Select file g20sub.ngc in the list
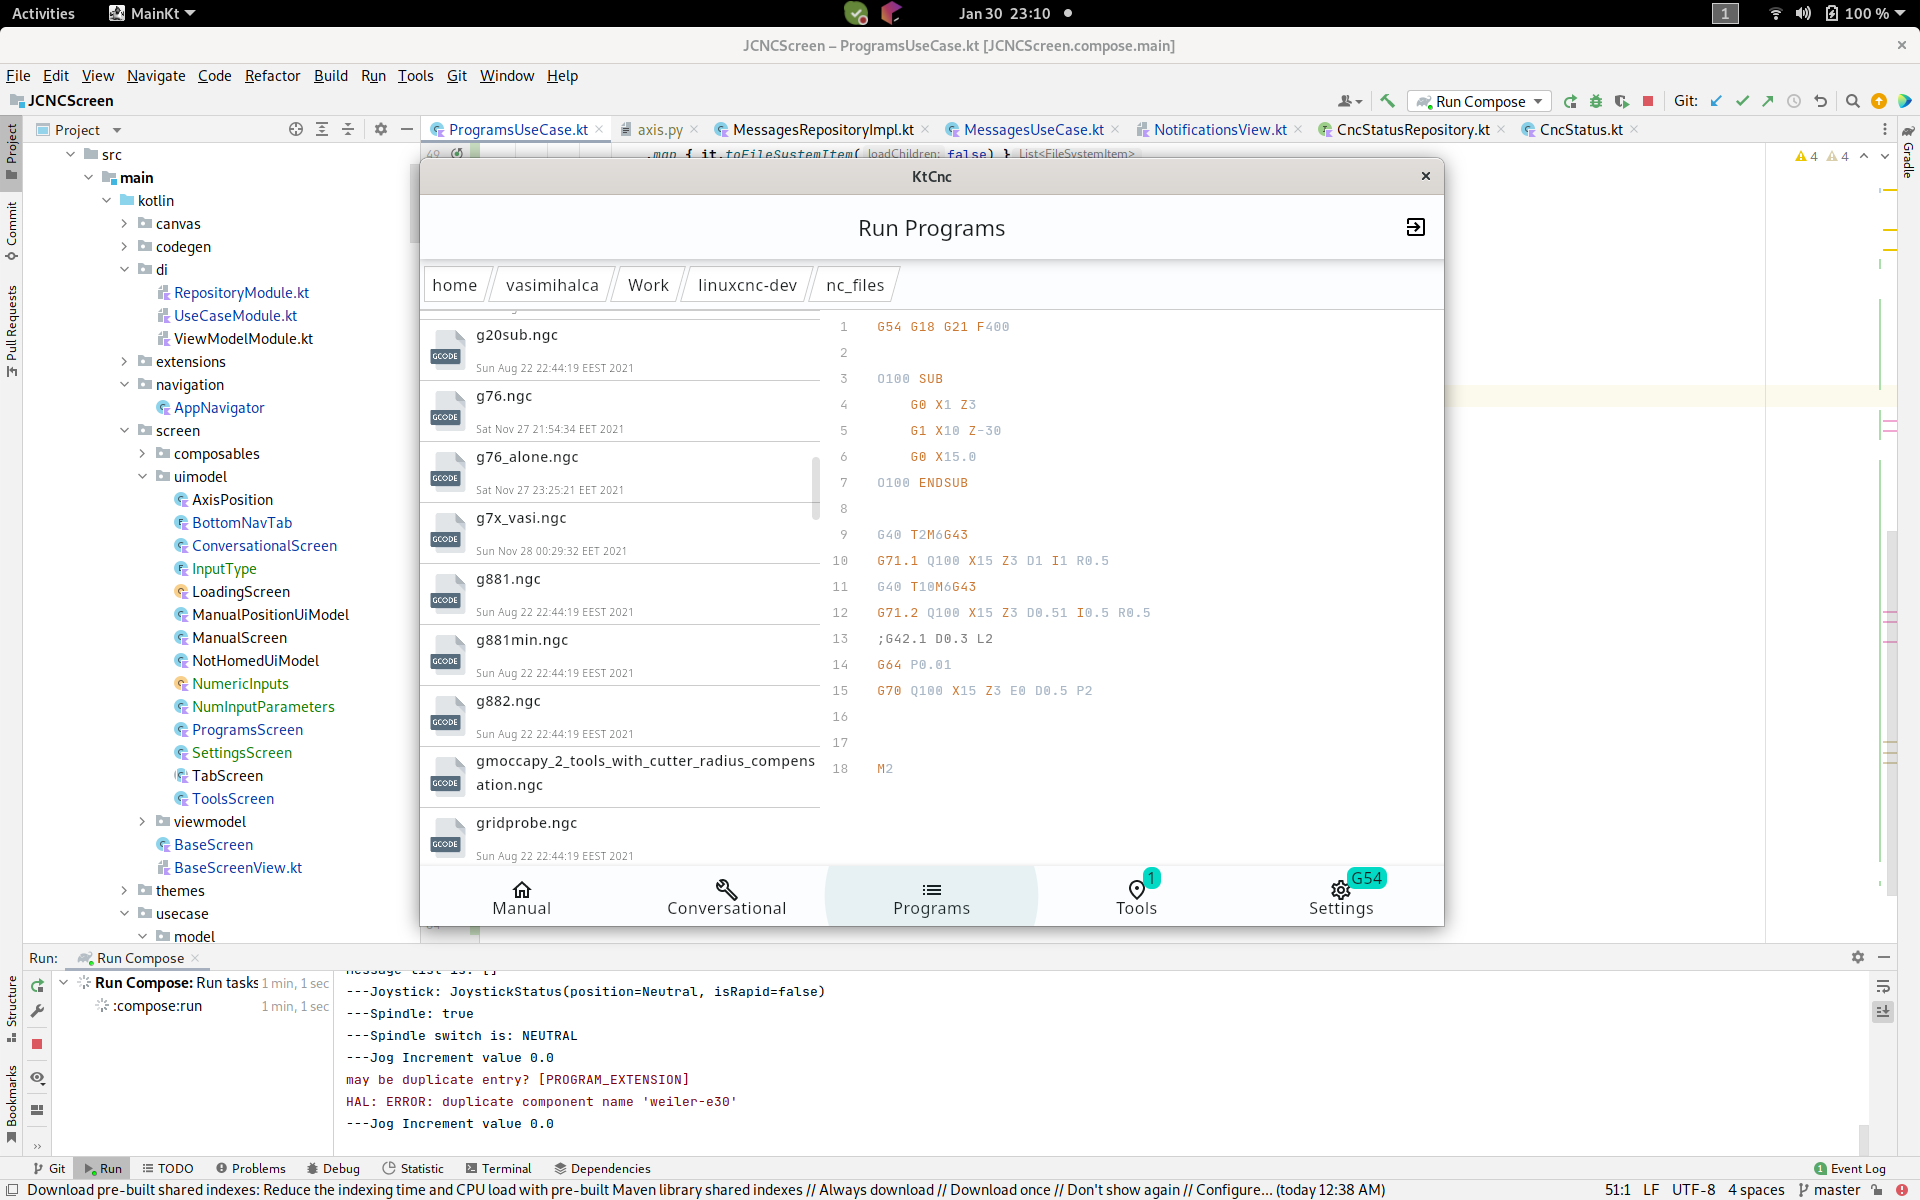Screen dimensions: 1920x1200 point(620,350)
